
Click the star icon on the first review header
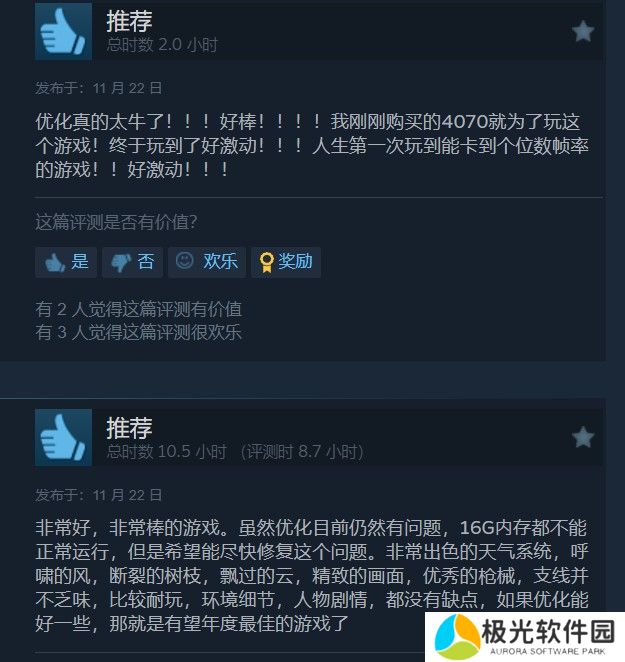(583, 32)
